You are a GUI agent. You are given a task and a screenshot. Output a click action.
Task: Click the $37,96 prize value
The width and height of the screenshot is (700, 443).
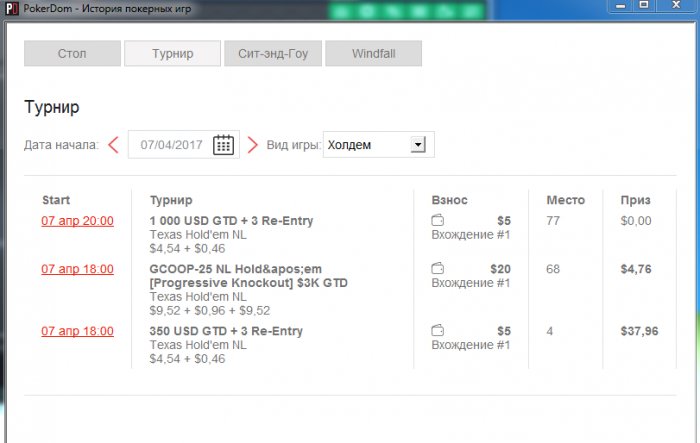(639, 331)
